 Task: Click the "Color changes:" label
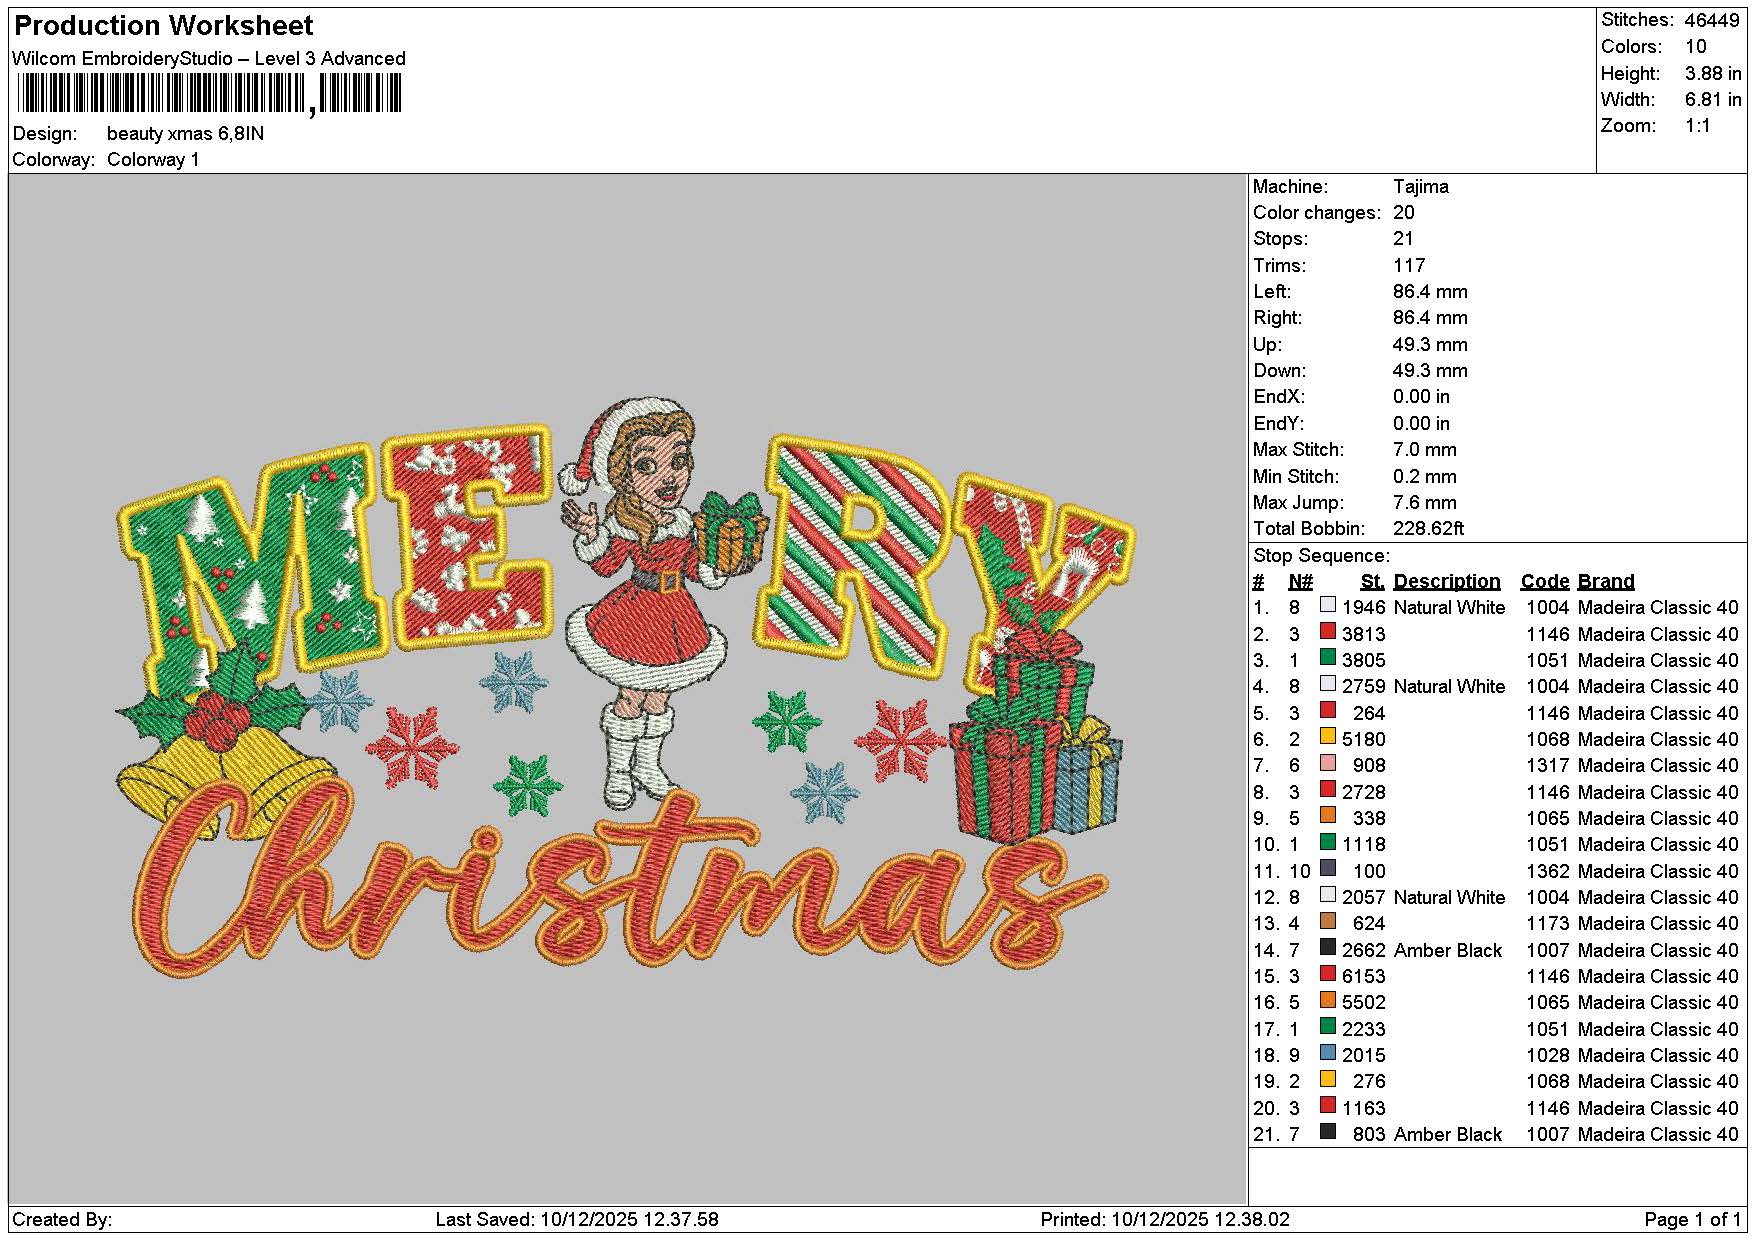(x=1316, y=213)
